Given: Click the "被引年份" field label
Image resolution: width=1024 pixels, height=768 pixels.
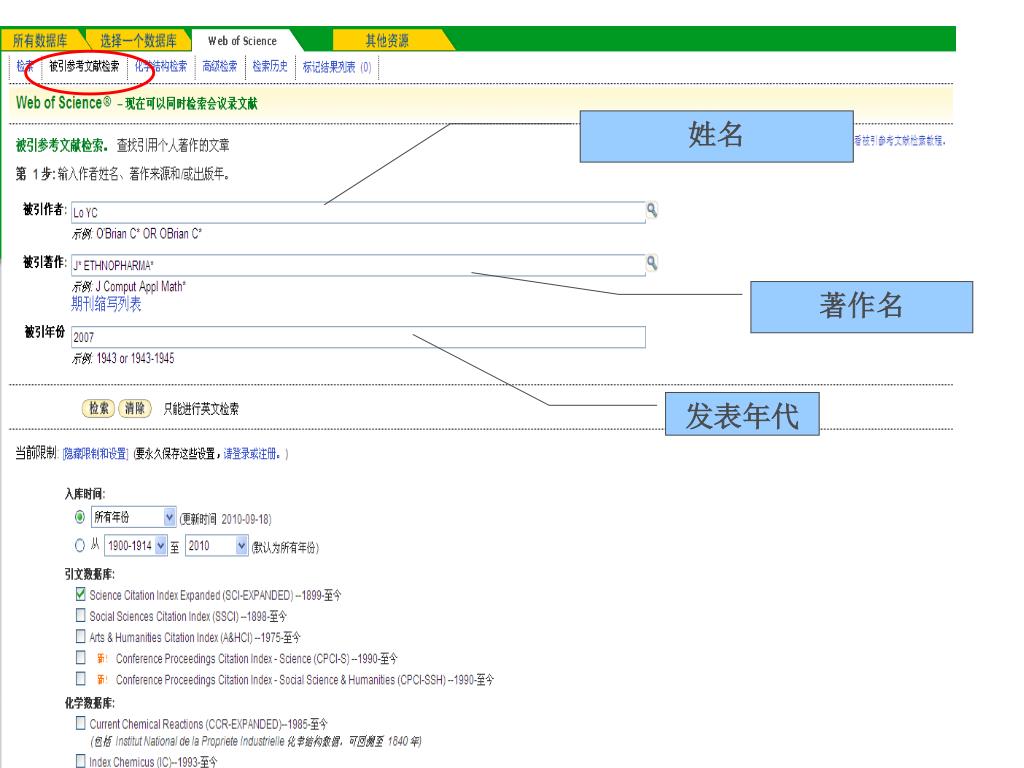Looking at the screenshot, I should [44, 332].
